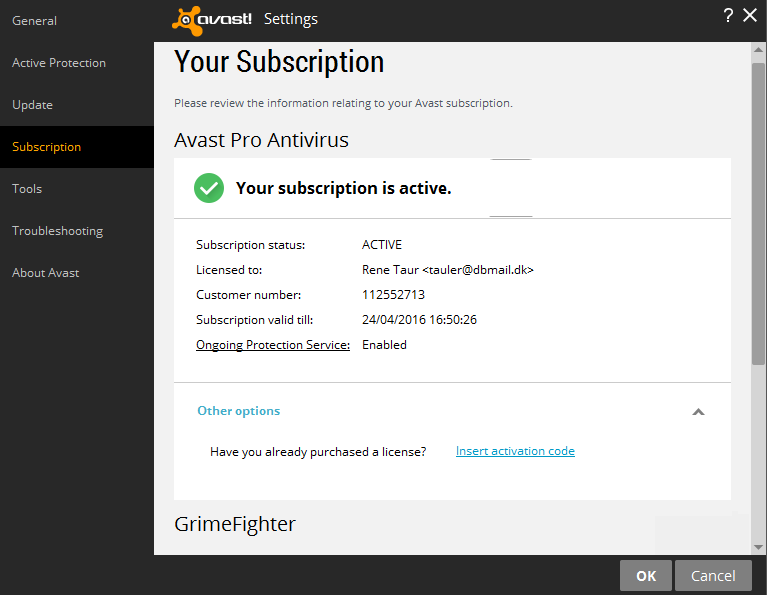Open the Ongoing Protection Service link
The height and width of the screenshot is (595, 767).
coord(273,345)
